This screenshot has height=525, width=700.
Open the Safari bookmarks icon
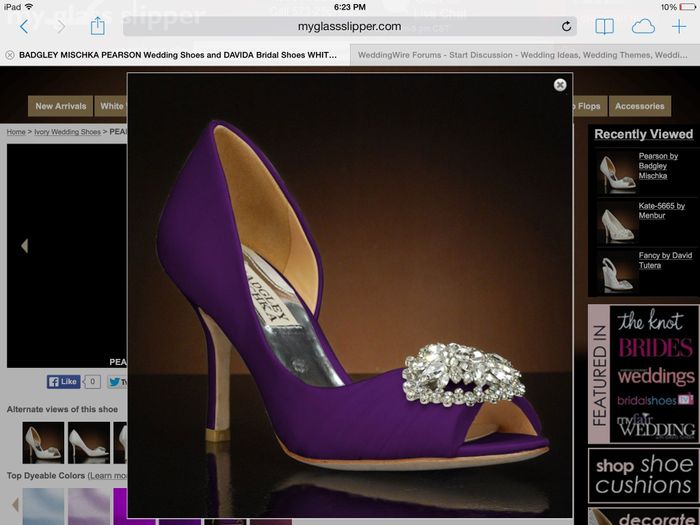coord(604,27)
